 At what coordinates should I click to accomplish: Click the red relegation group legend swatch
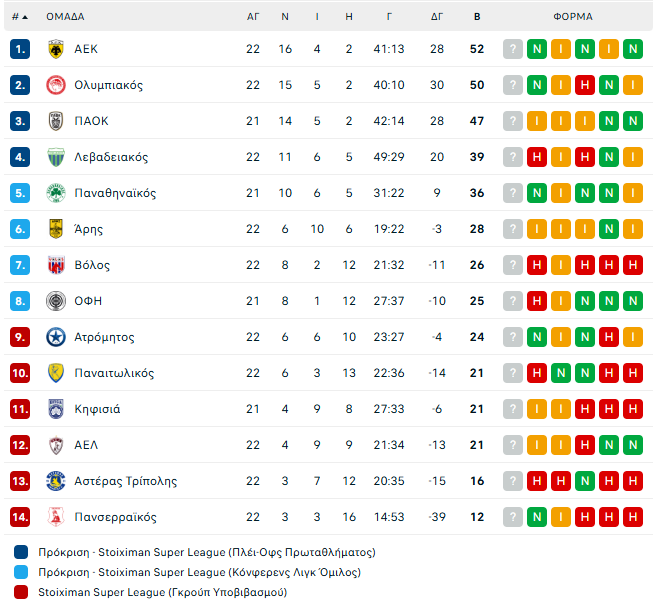point(22,592)
